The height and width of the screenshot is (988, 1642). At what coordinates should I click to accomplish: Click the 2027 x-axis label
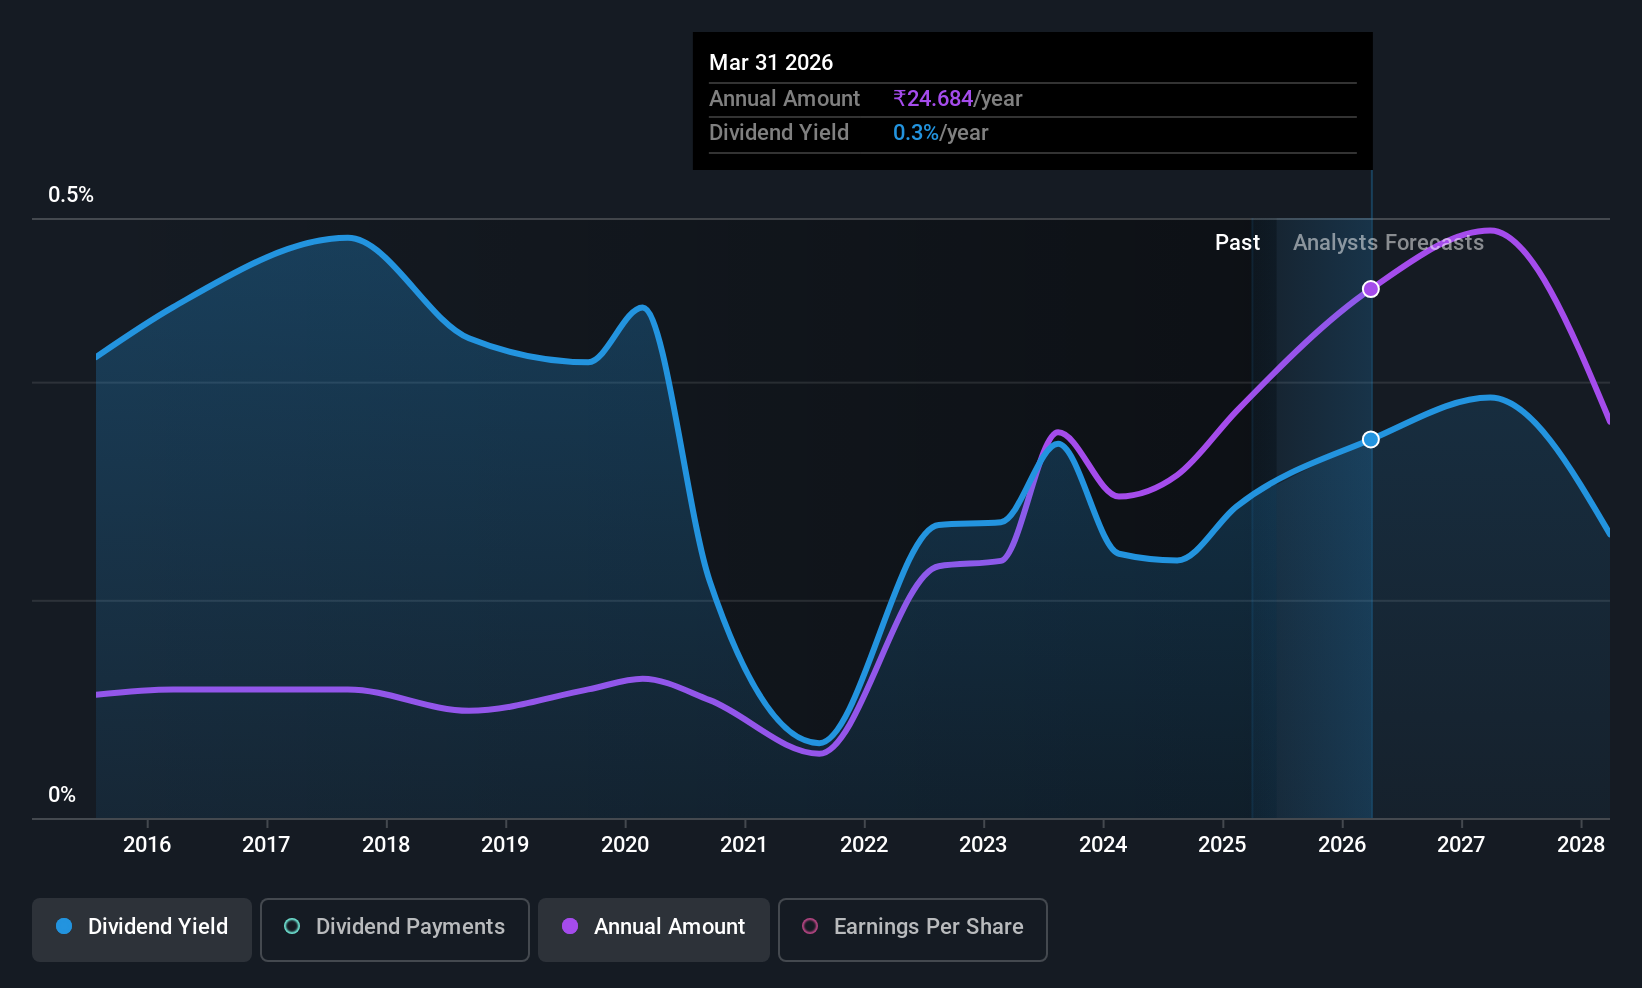tap(1461, 845)
